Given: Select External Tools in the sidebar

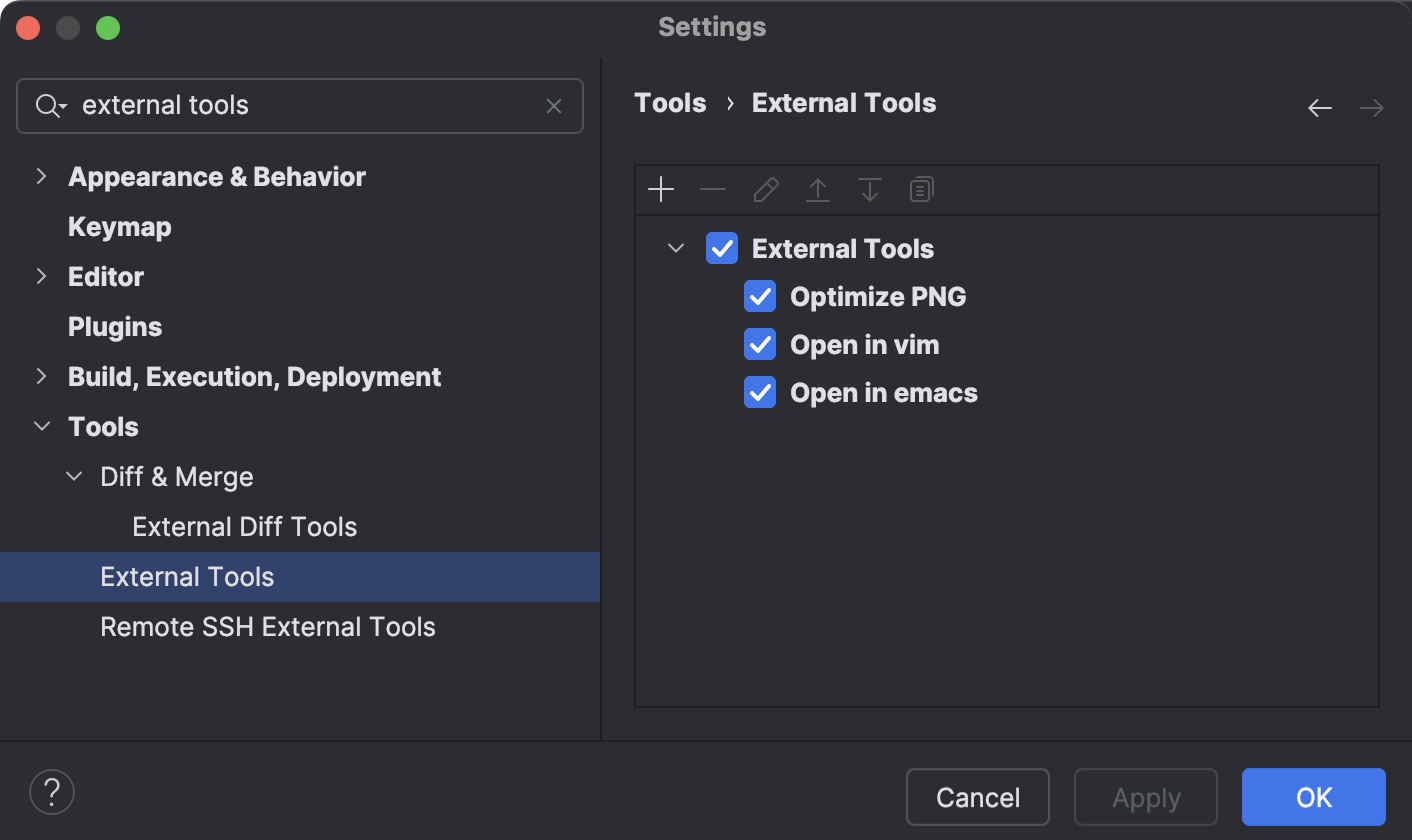Looking at the screenshot, I should click(x=300, y=577).
